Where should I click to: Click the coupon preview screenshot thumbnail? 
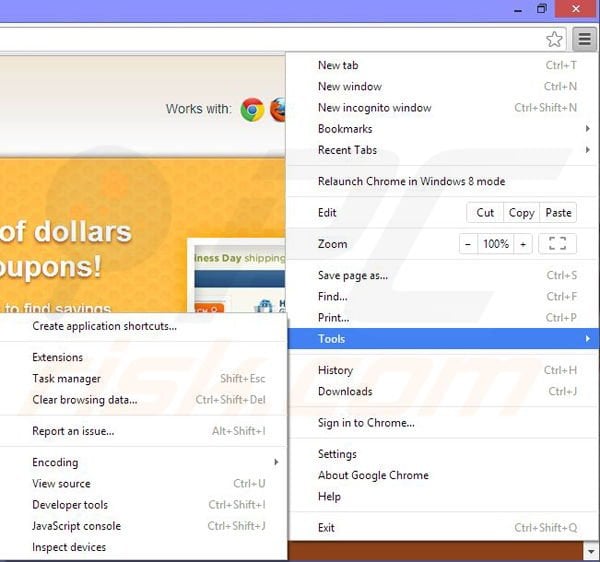[237, 275]
